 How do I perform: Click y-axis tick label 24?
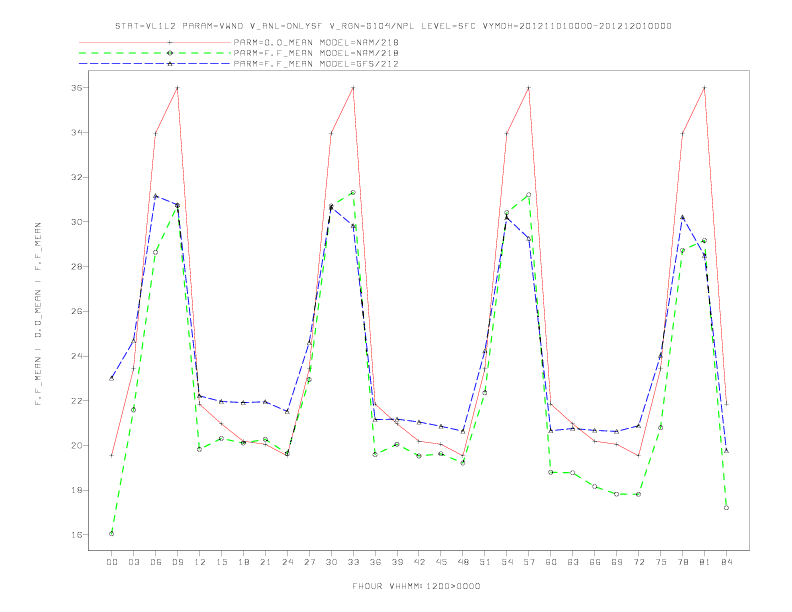click(x=76, y=356)
